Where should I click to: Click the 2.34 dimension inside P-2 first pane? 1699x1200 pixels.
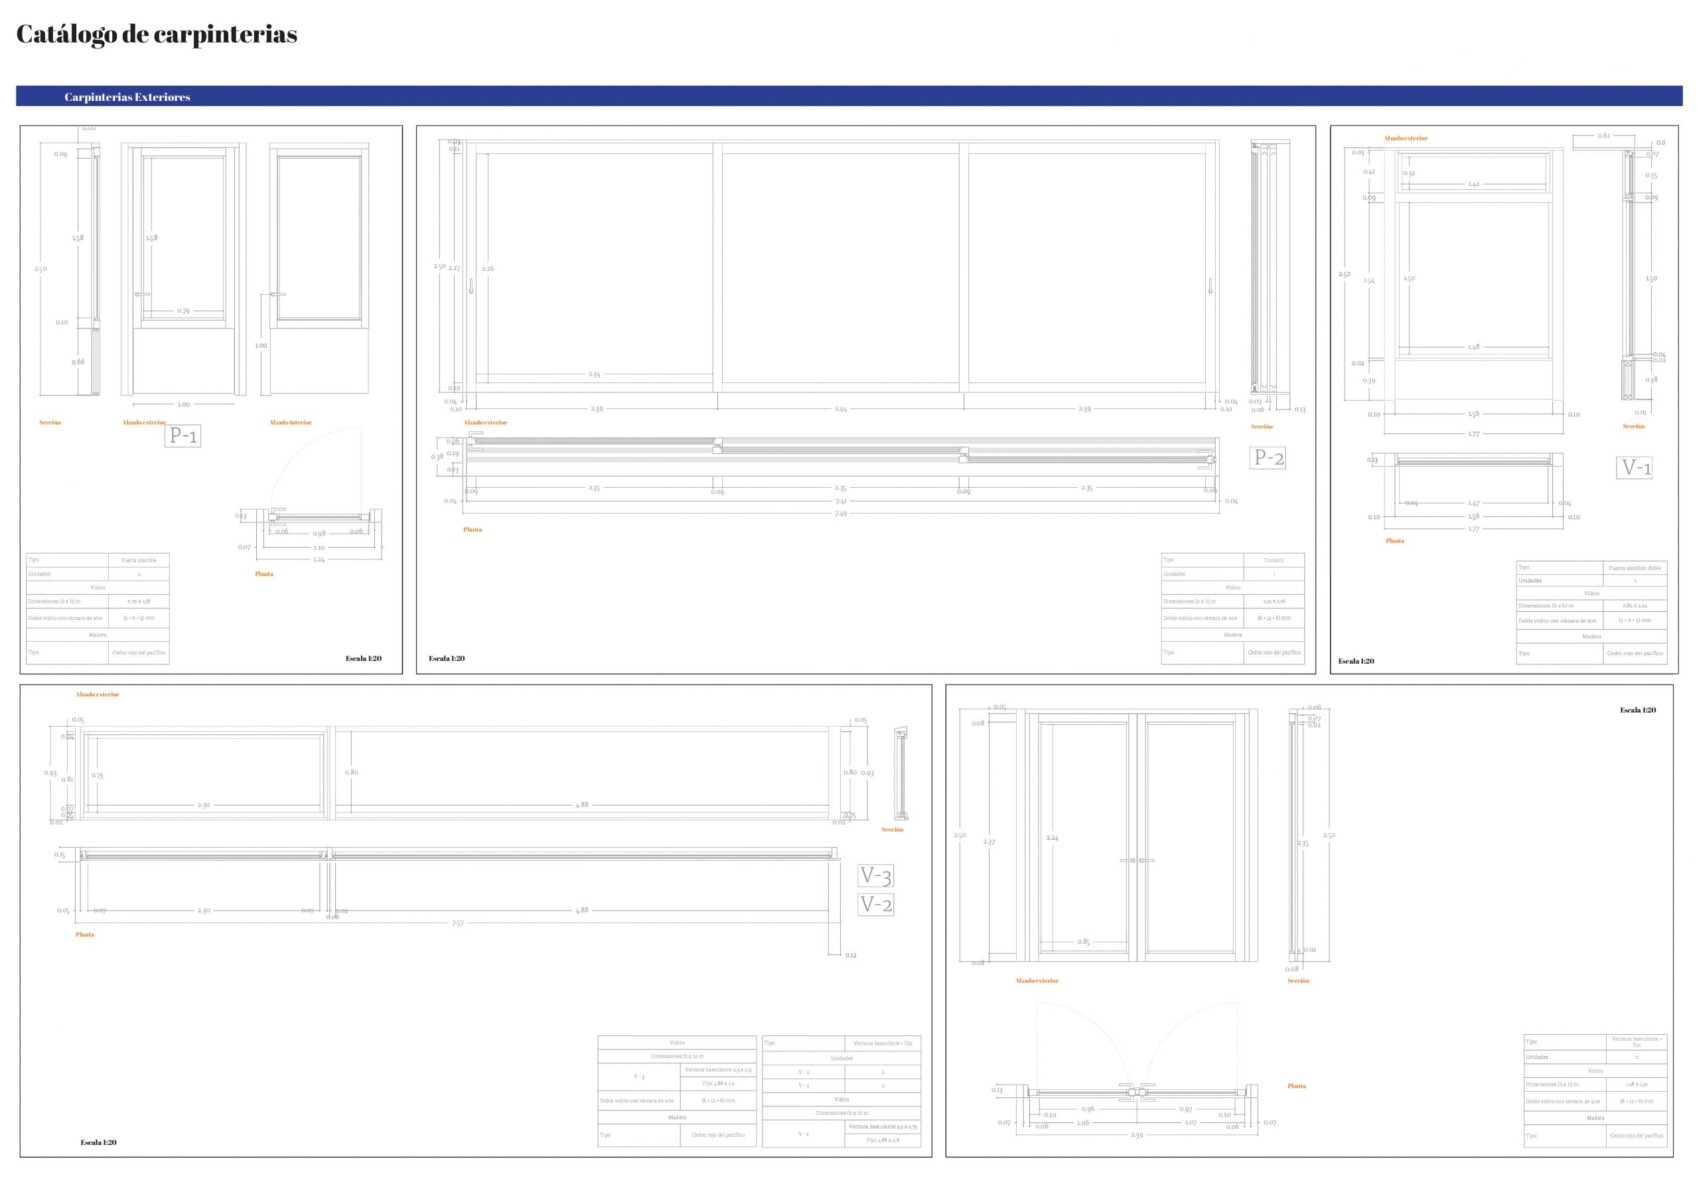point(594,375)
